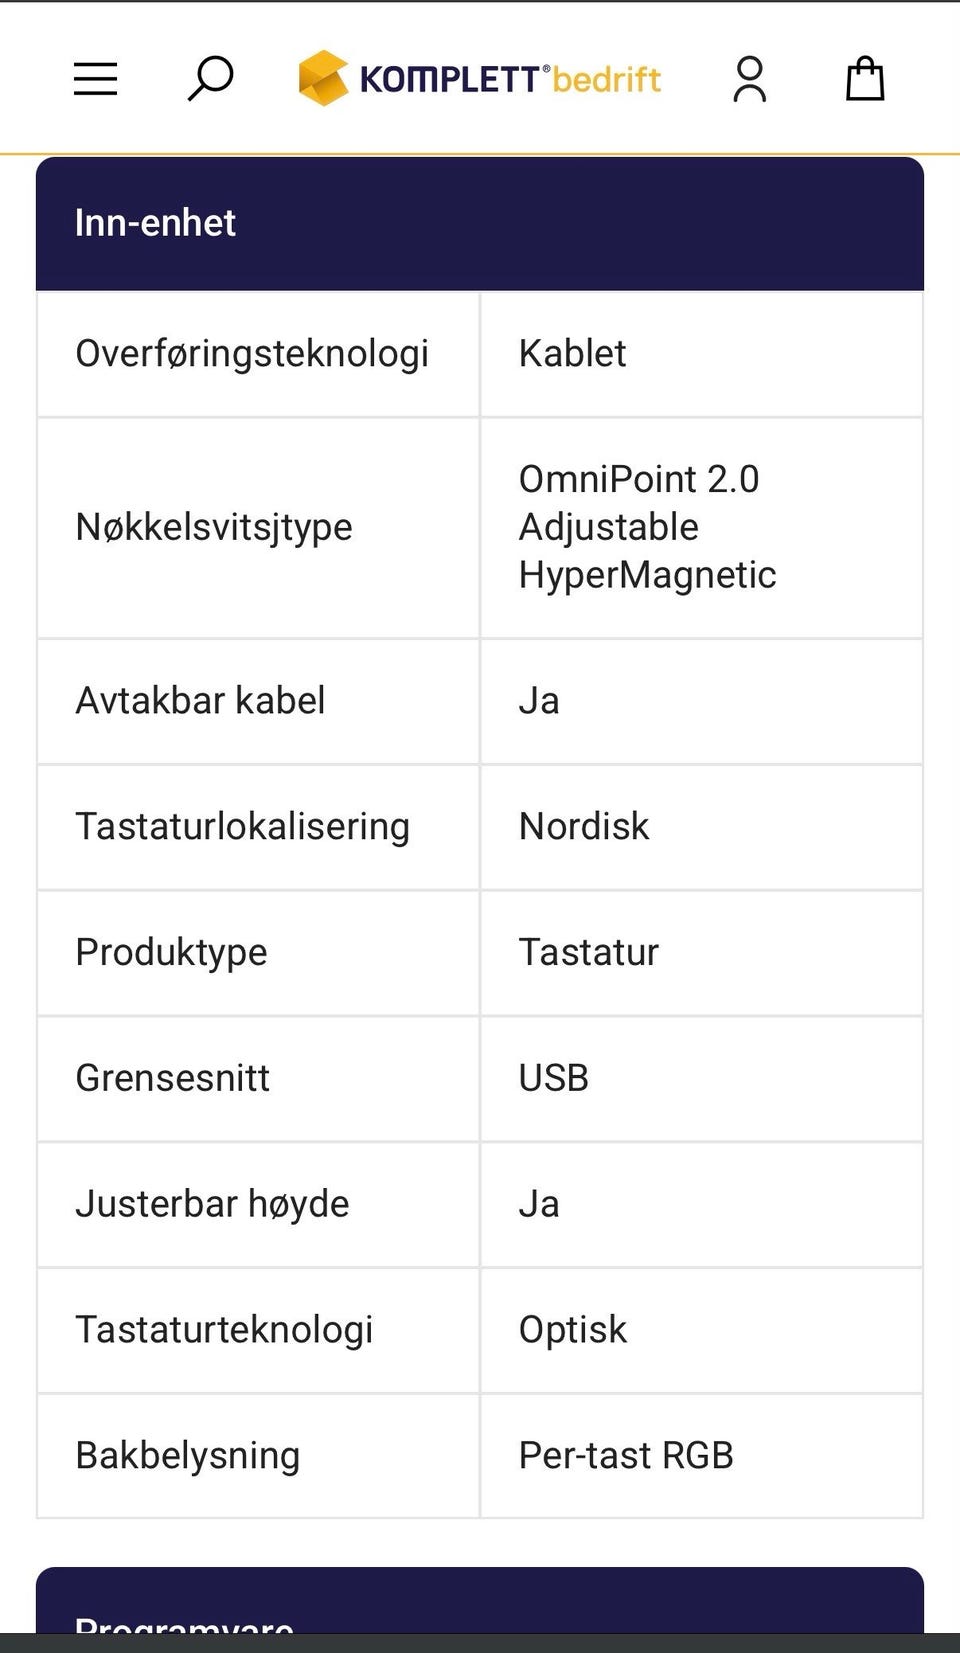Screen dimensions: 960x1653
Task: Select the Nordisk value cell
Action: click(701, 827)
